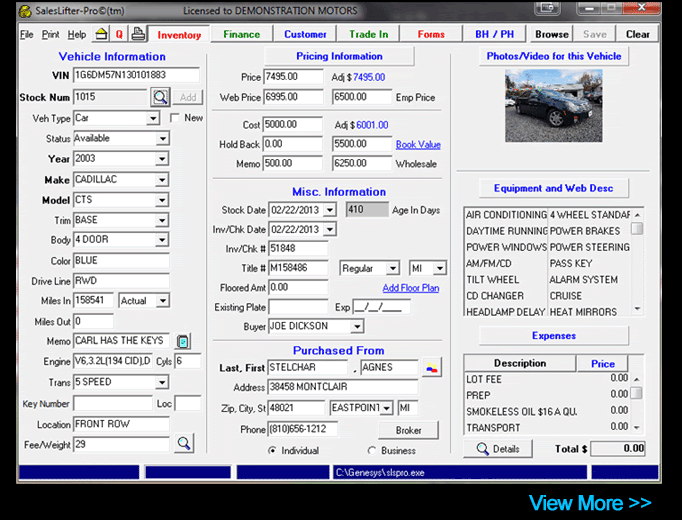Expand the Year dropdown

162,159
